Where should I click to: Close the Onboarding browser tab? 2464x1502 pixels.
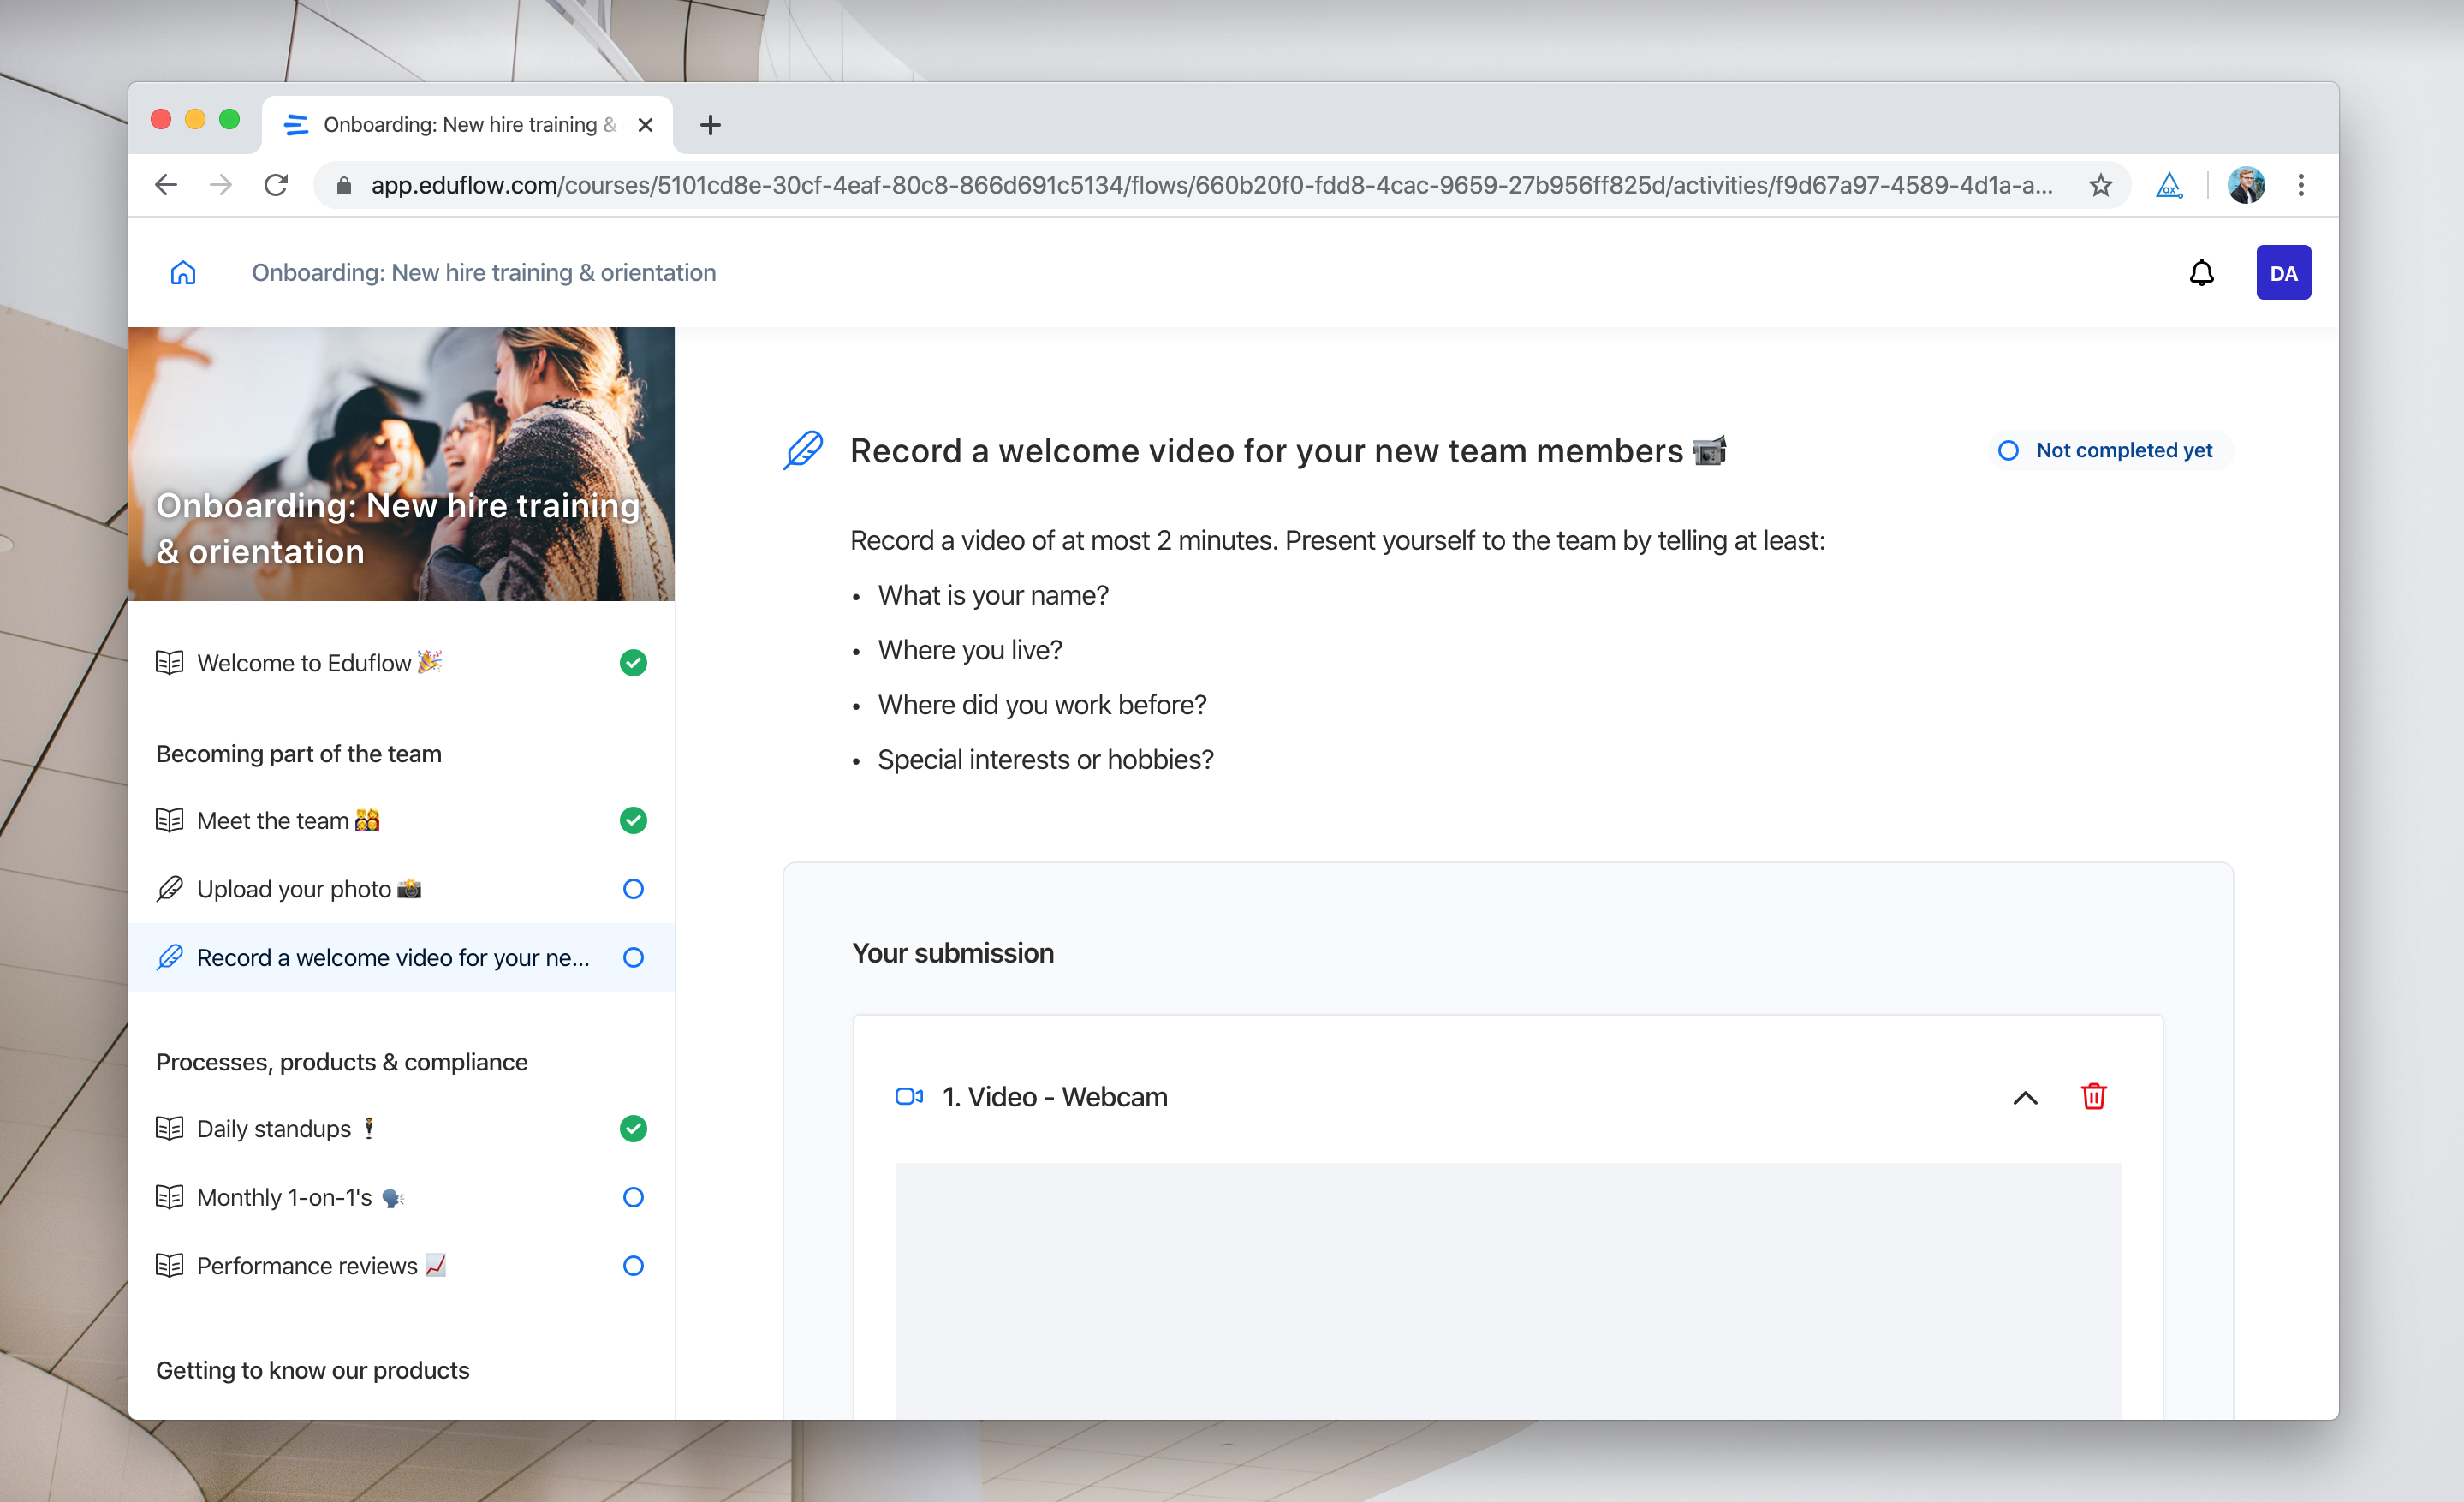tap(645, 125)
